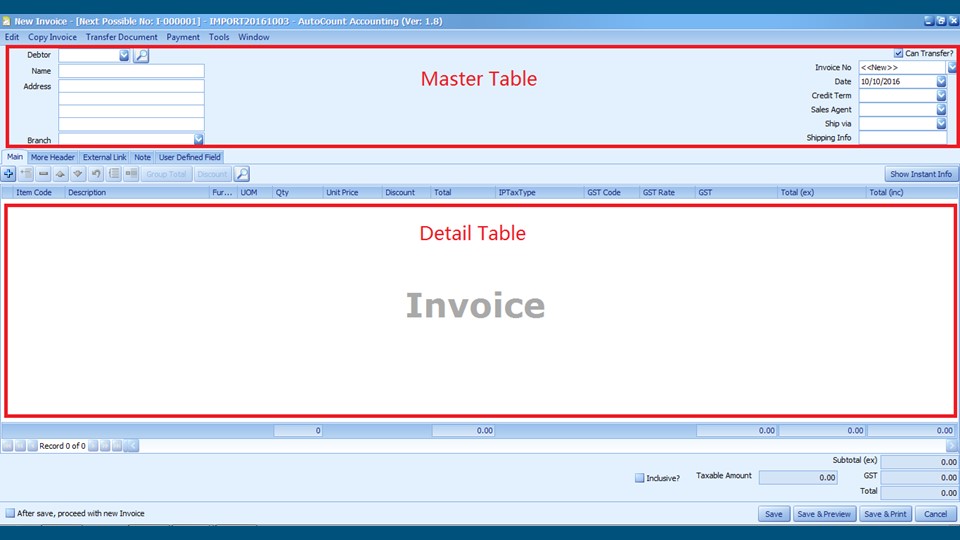This screenshot has width=960, height=540.
Task: Click the insert row icon beside plus
Action: coord(26,174)
